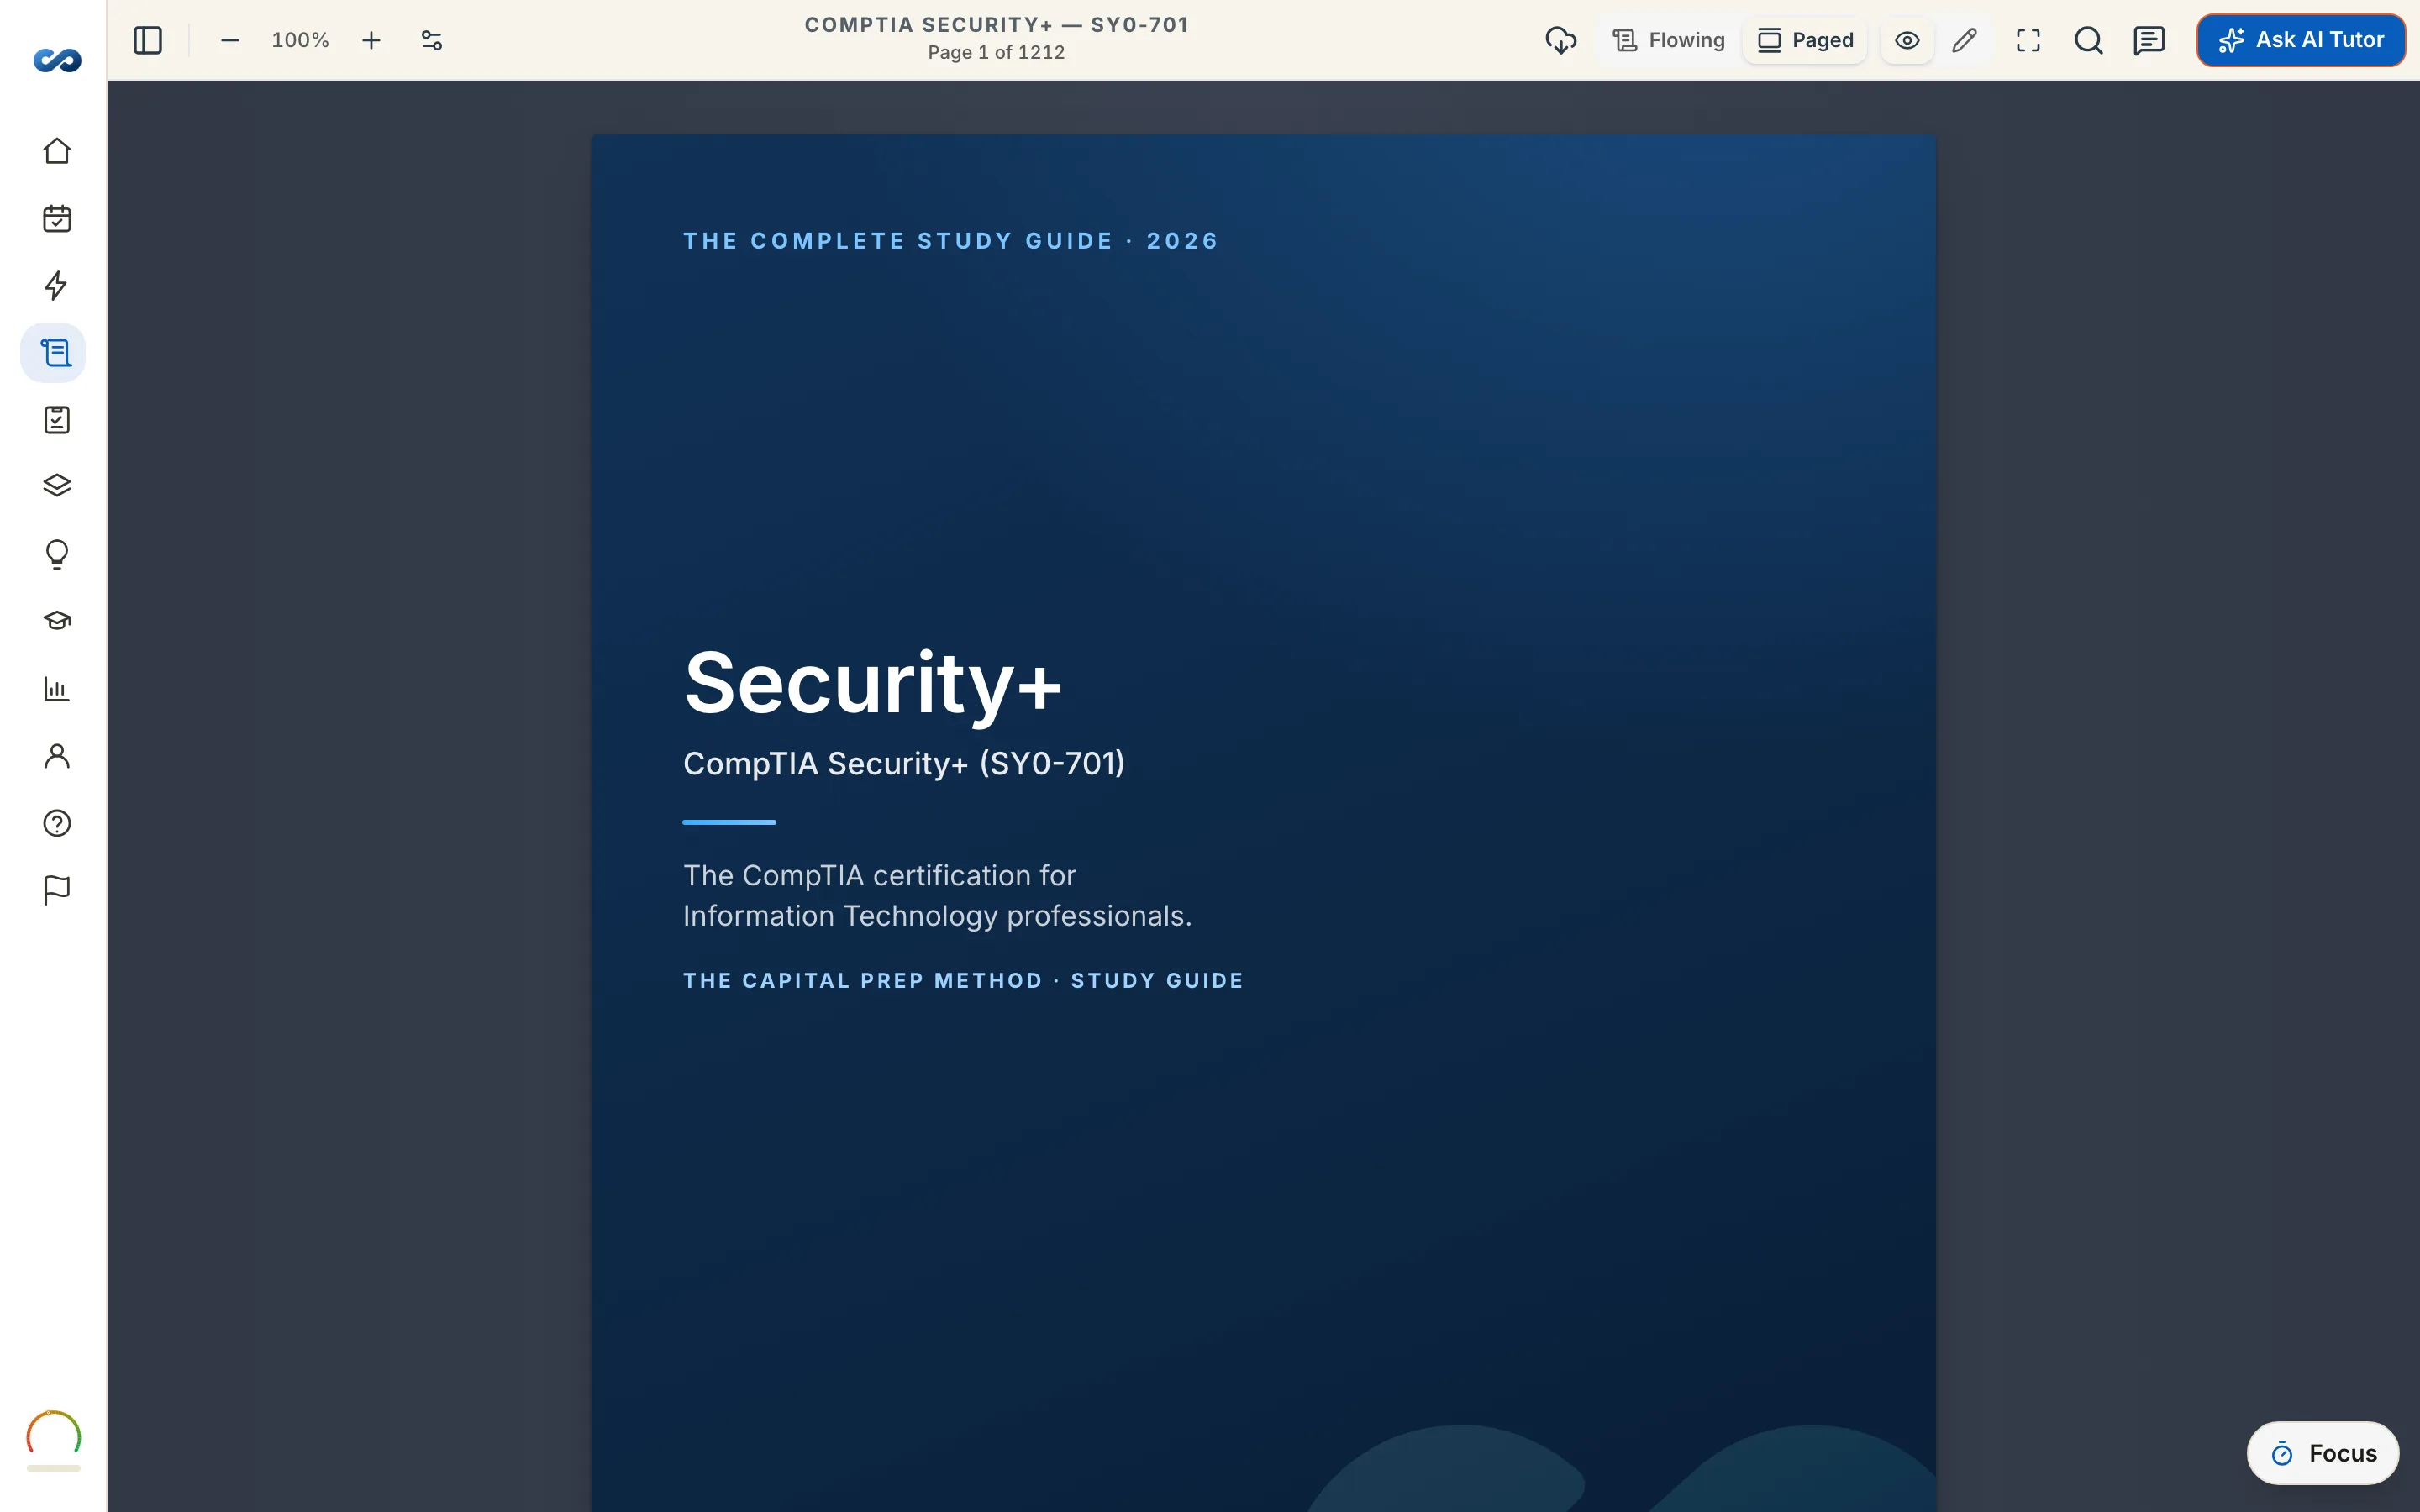2420x1512 pixels.
Task: Click the CompTIA Security+ (SY0-701) subtitle
Action: [904, 764]
